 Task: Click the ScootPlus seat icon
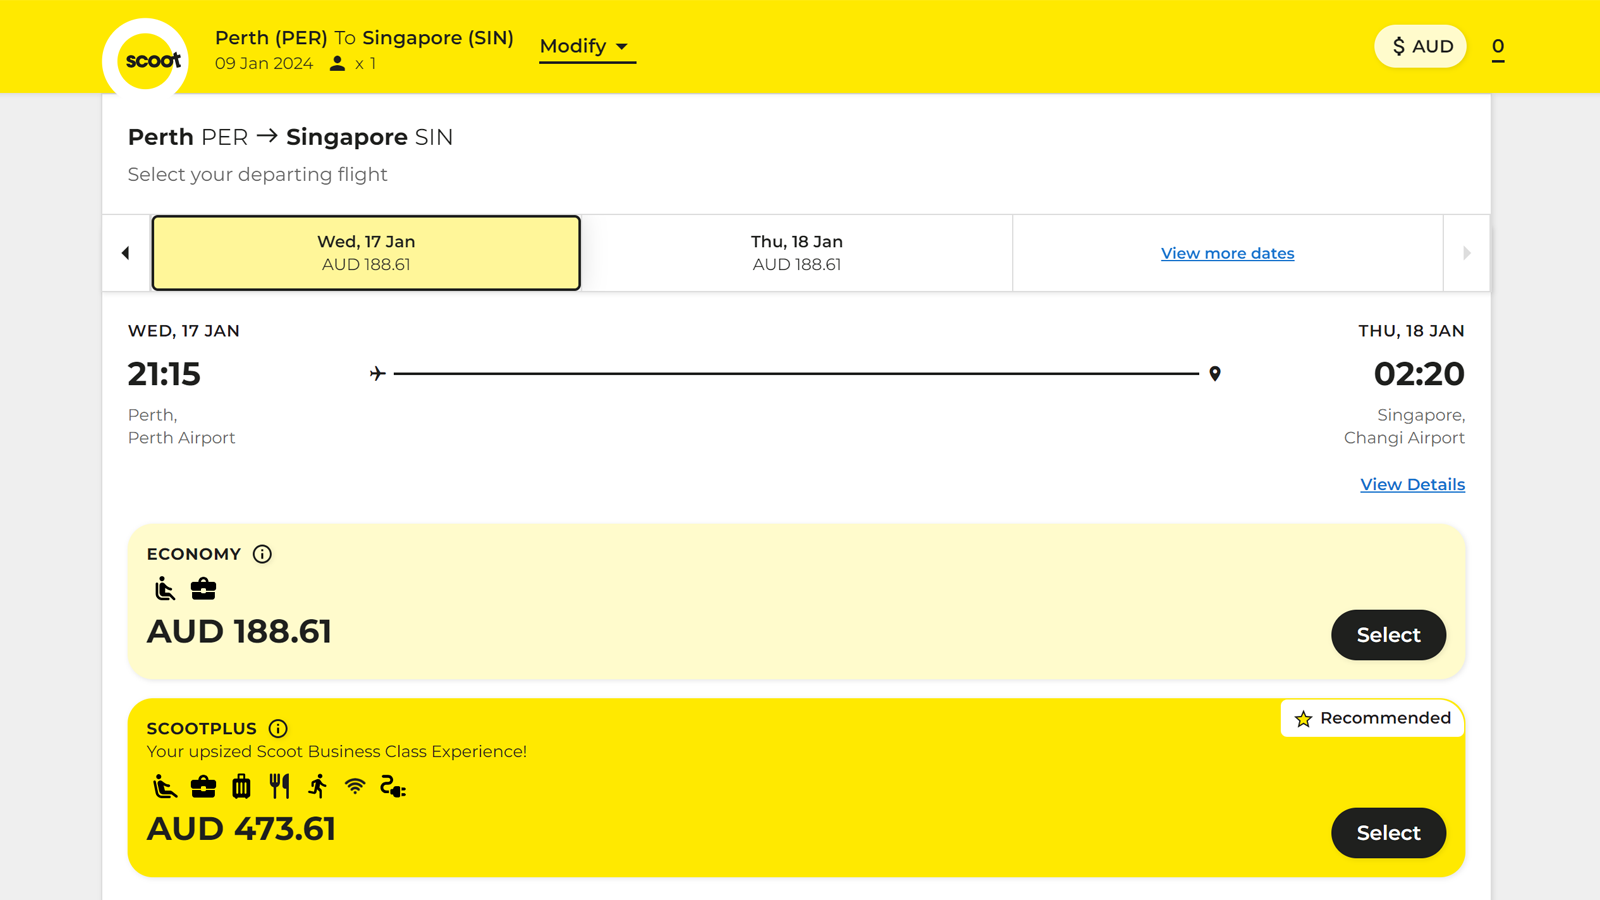tap(165, 787)
